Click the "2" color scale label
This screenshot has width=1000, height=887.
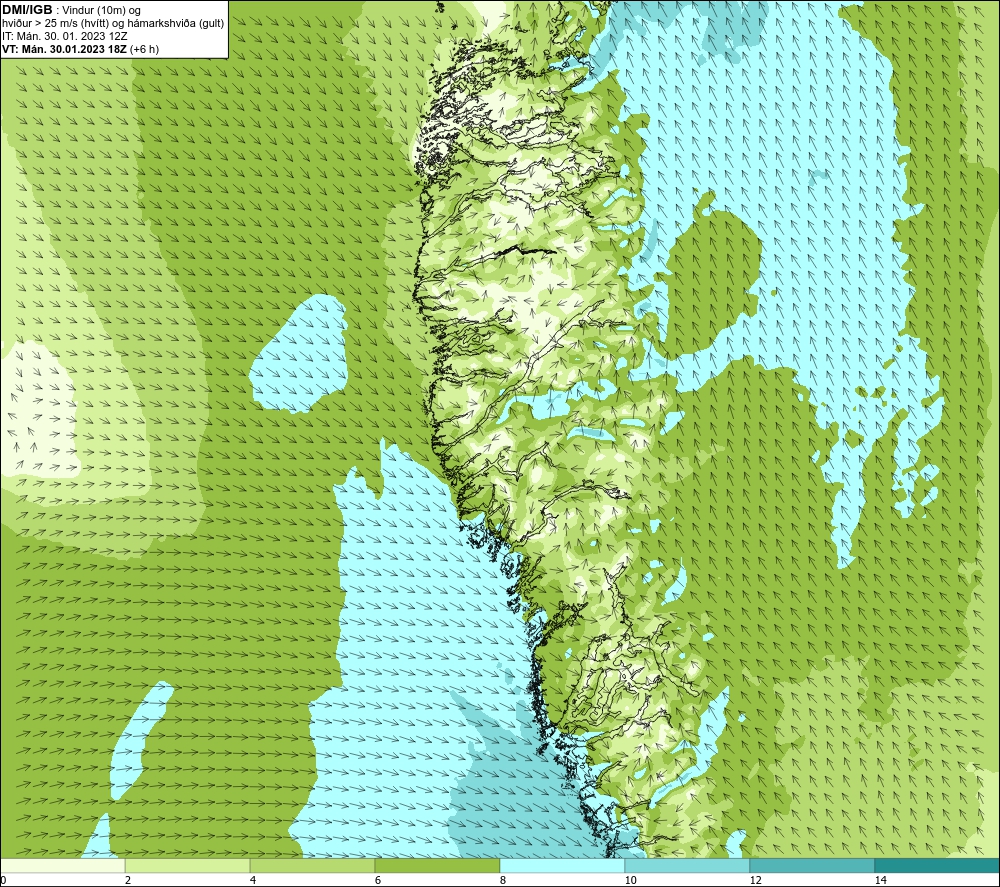(x=128, y=880)
